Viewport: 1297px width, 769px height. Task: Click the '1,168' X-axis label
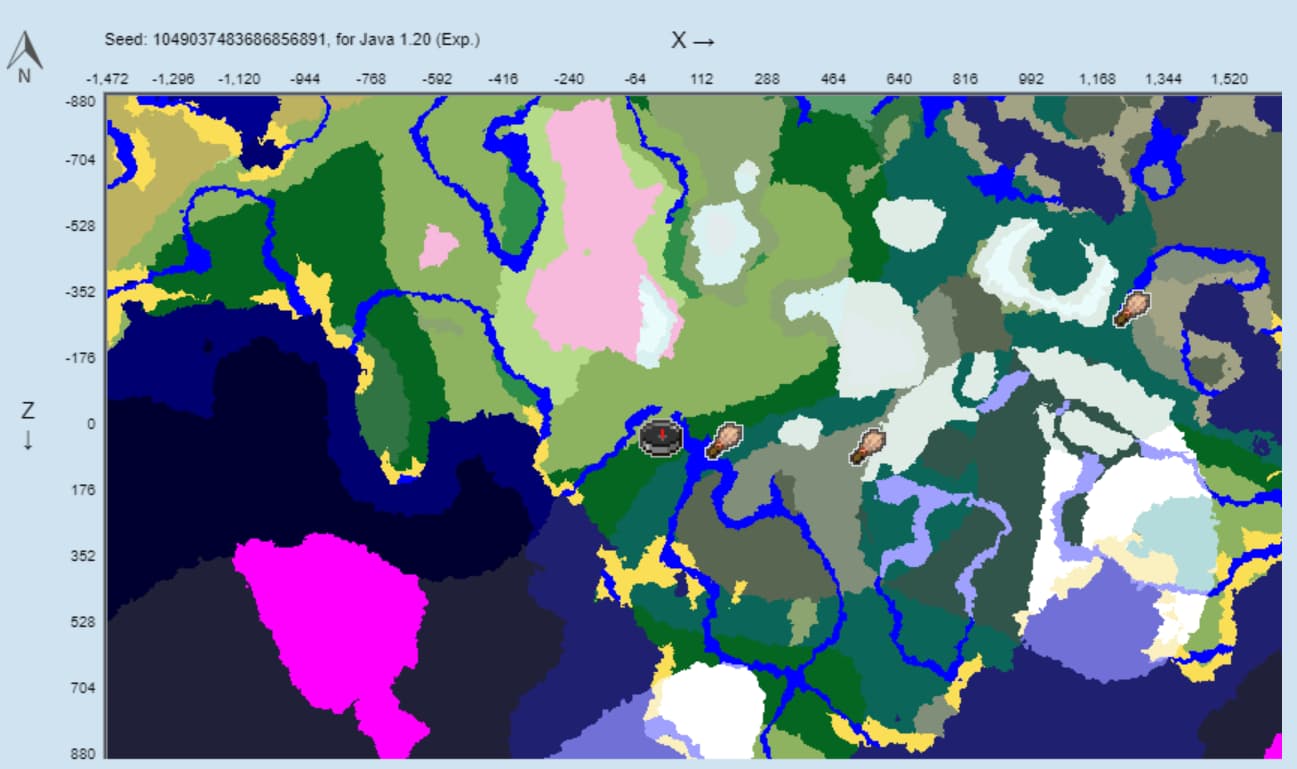click(x=1097, y=79)
